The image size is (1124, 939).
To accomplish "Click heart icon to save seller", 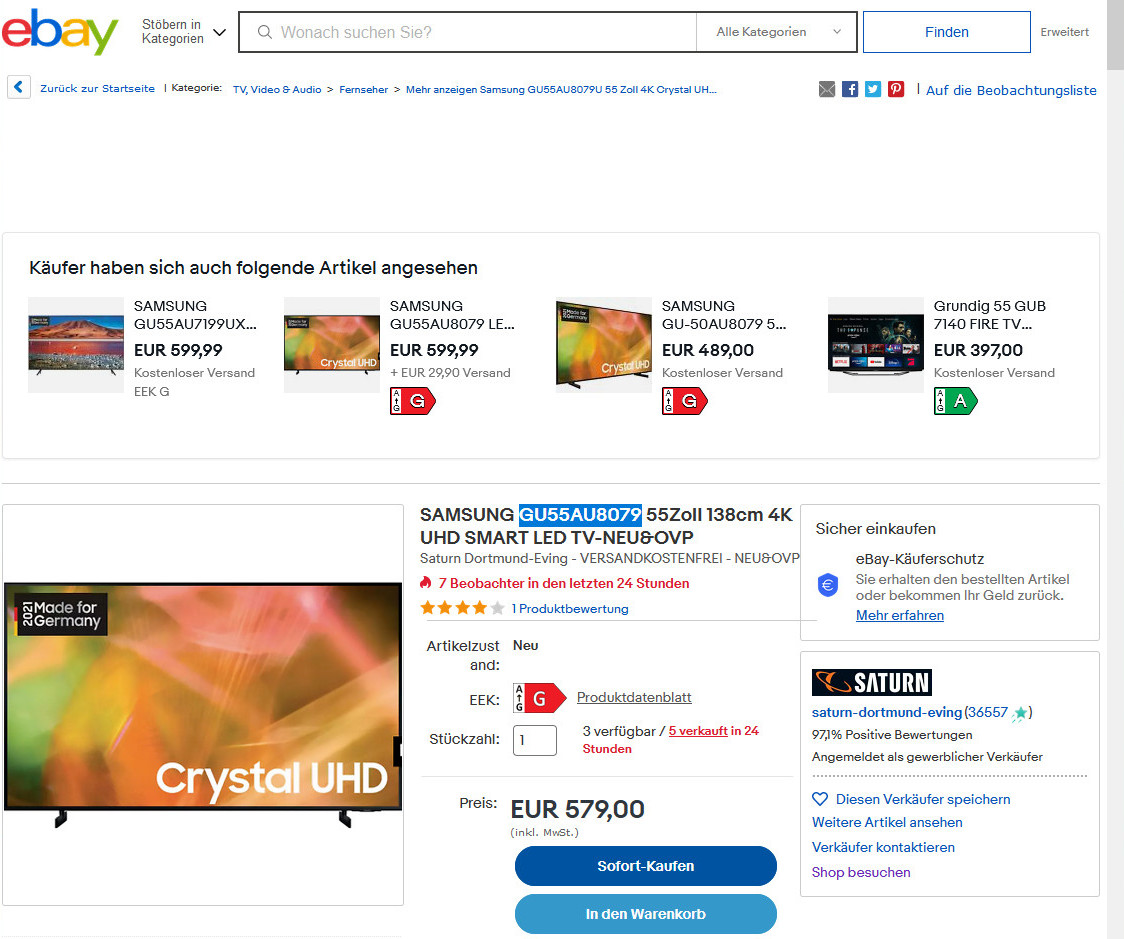I will (820, 799).
